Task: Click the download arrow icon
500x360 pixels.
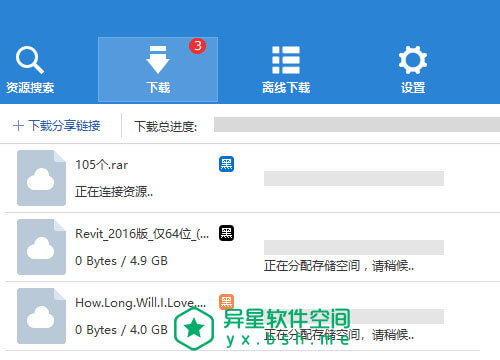Action: (x=158, y=60)
